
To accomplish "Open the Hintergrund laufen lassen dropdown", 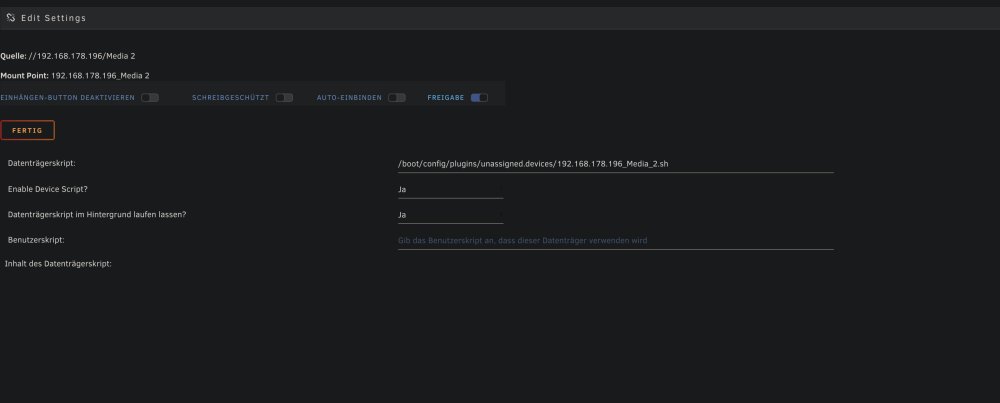I will coord(450,215).
